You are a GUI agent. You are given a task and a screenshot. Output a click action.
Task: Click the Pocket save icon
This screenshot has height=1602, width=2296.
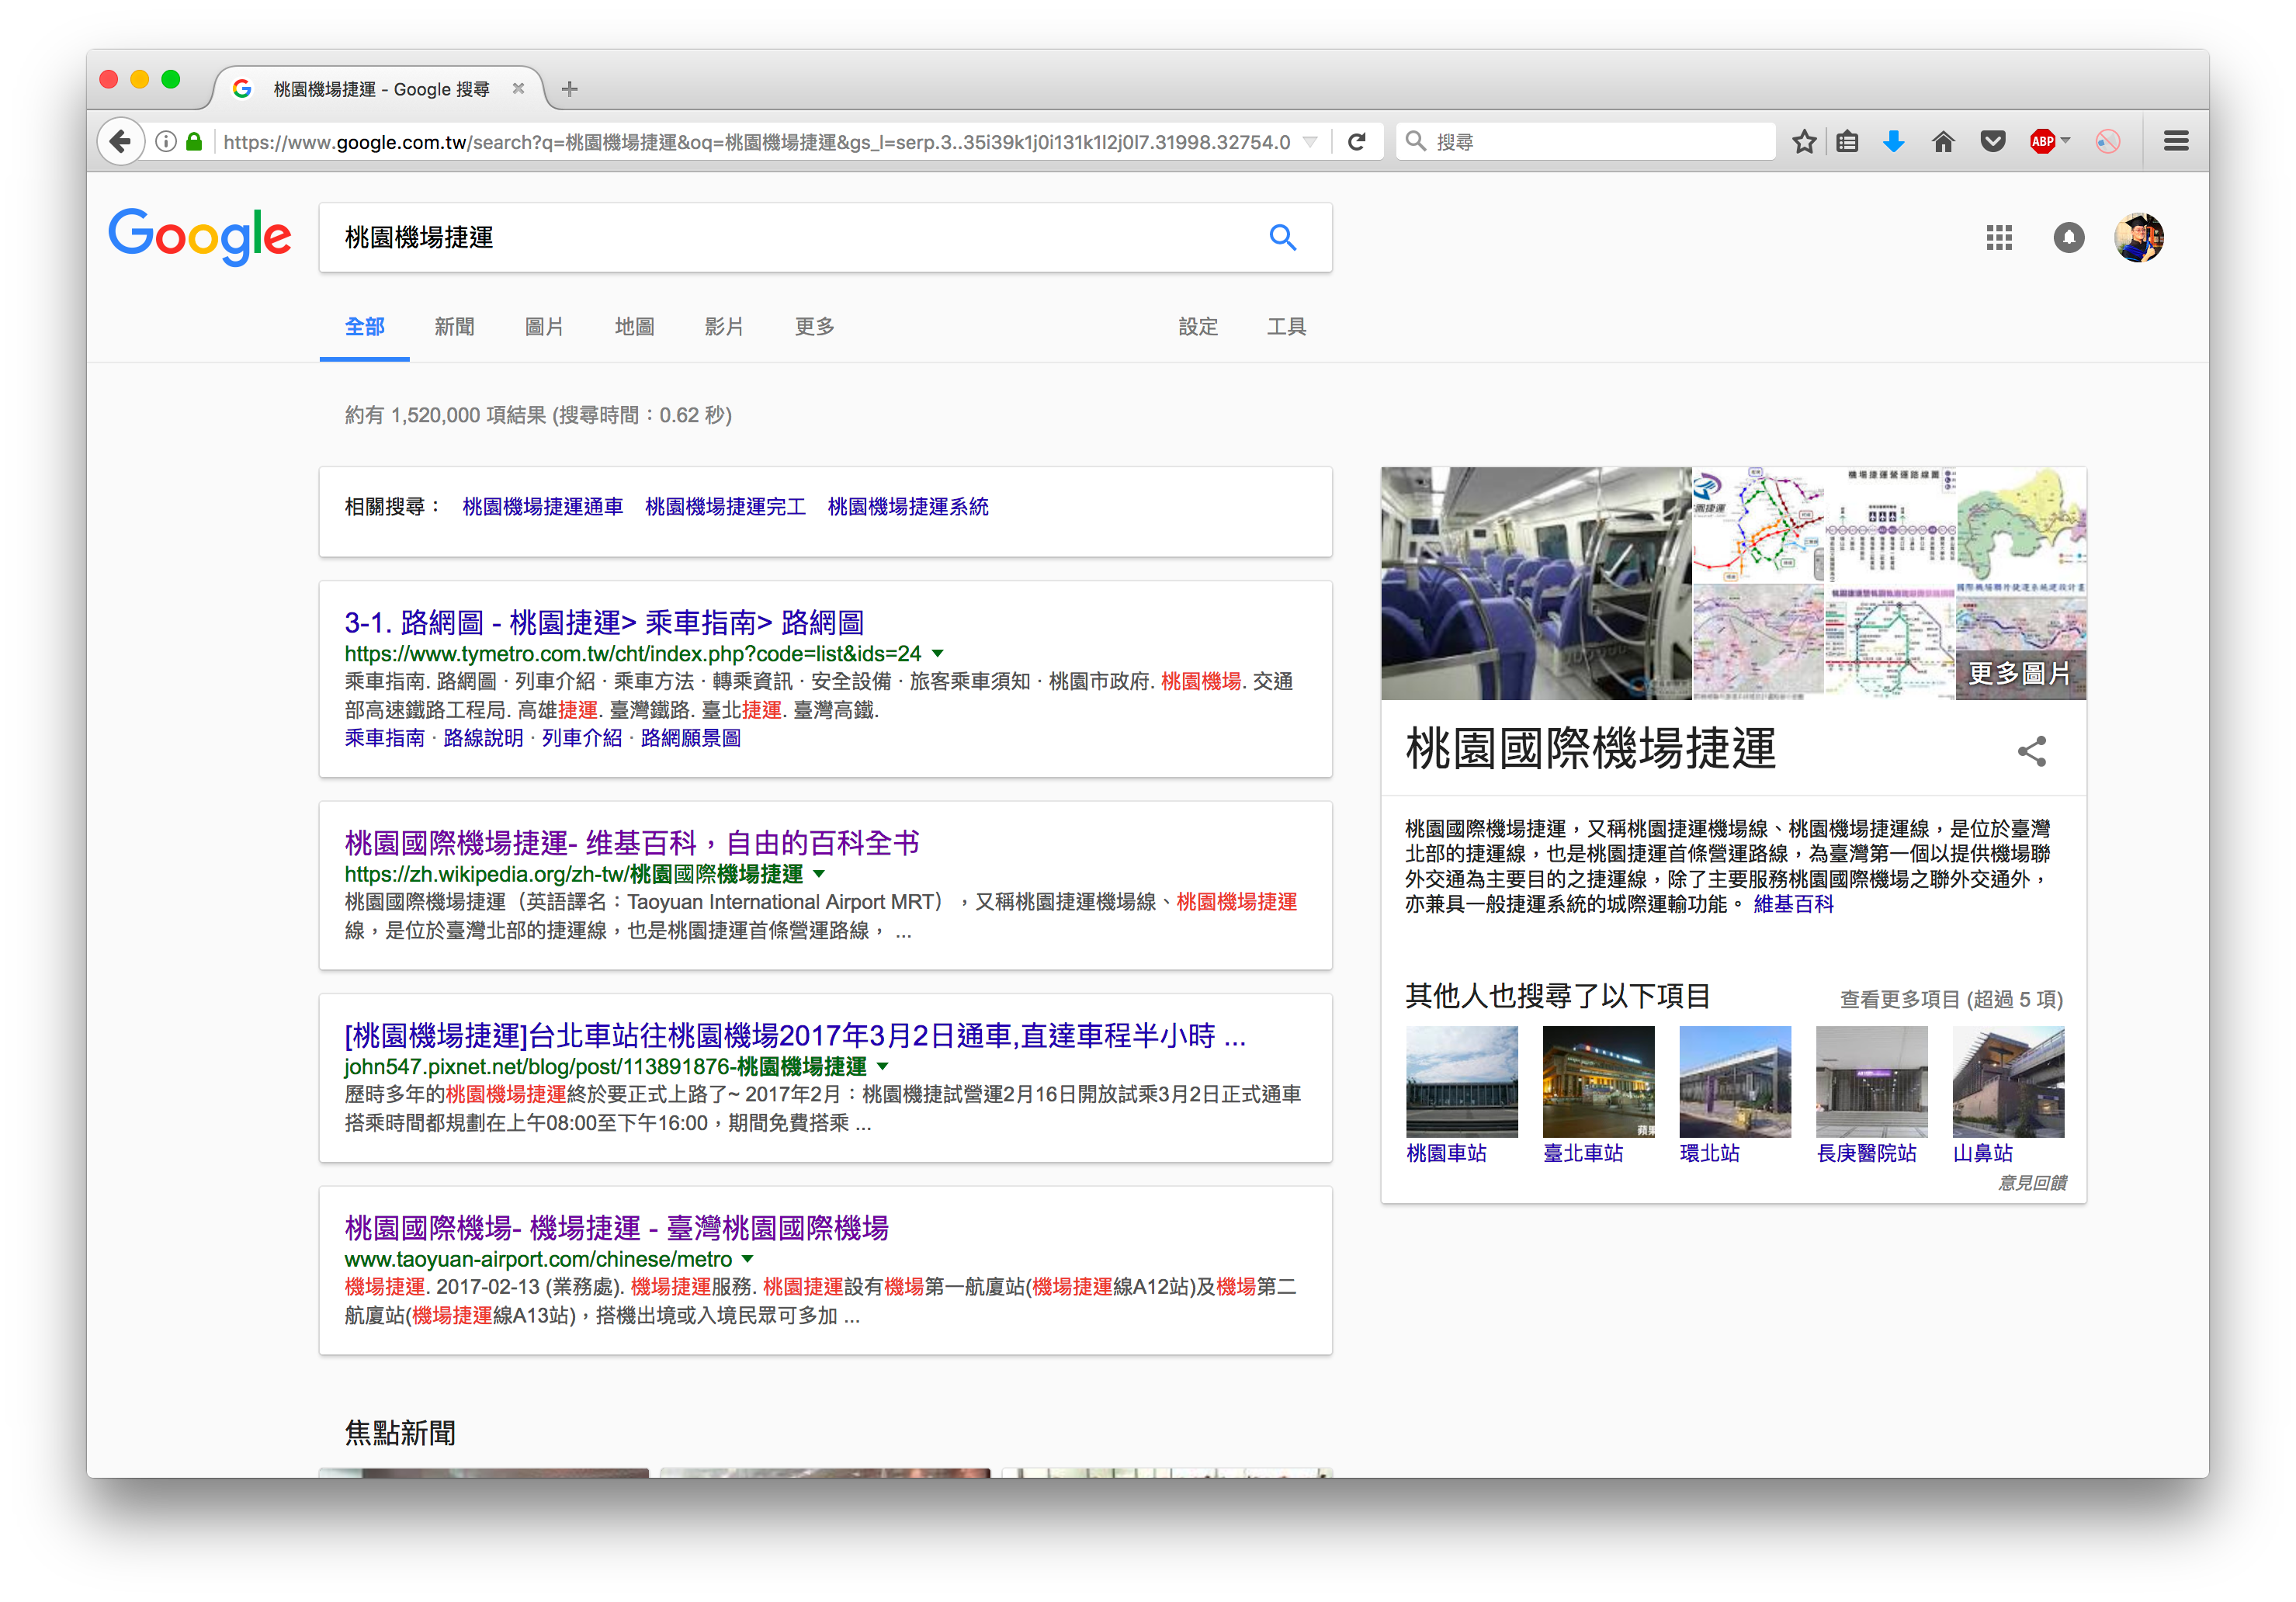tap(1992, 142)
